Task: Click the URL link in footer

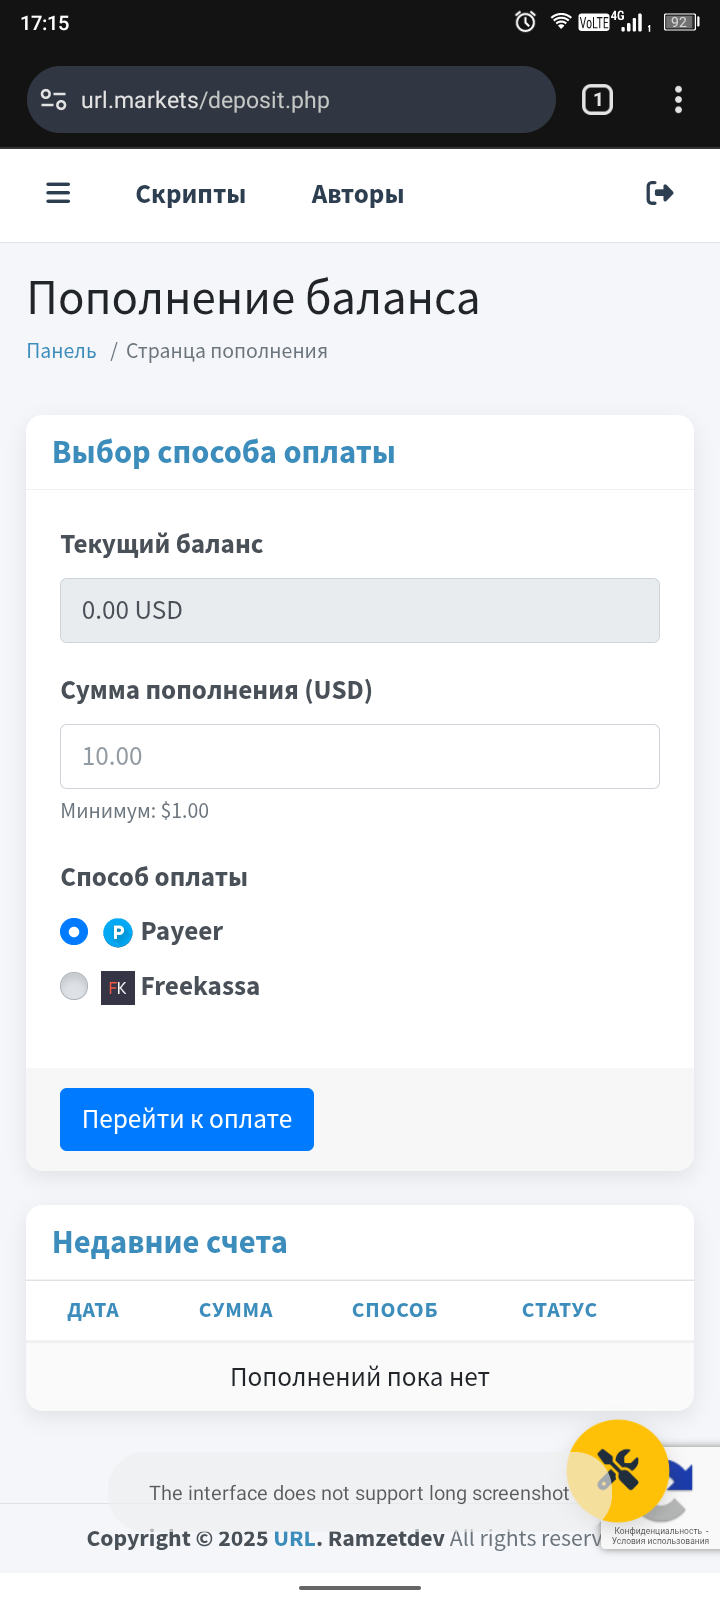Action: 294,1538
